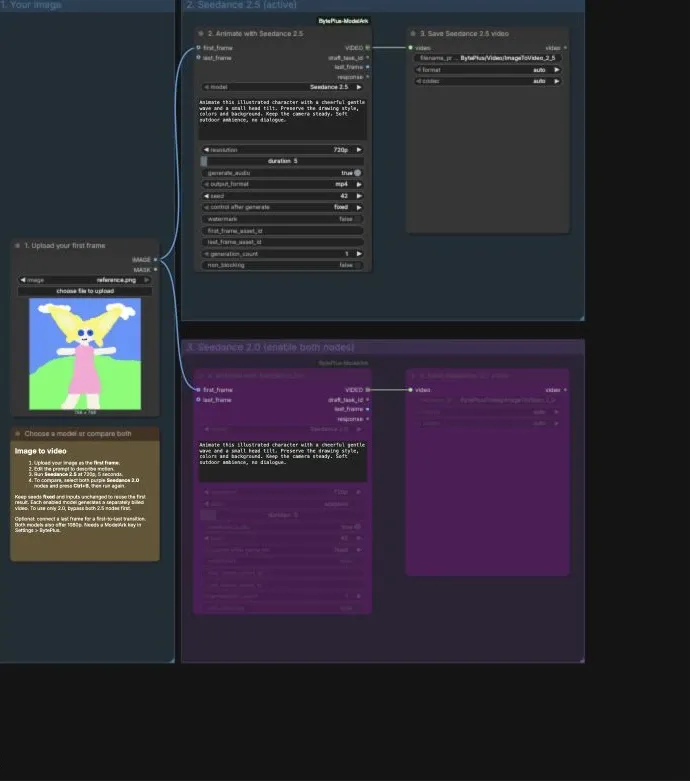Decrease seed value with left arrow
This screenshot has height=781, width=690.
[206, 196]
